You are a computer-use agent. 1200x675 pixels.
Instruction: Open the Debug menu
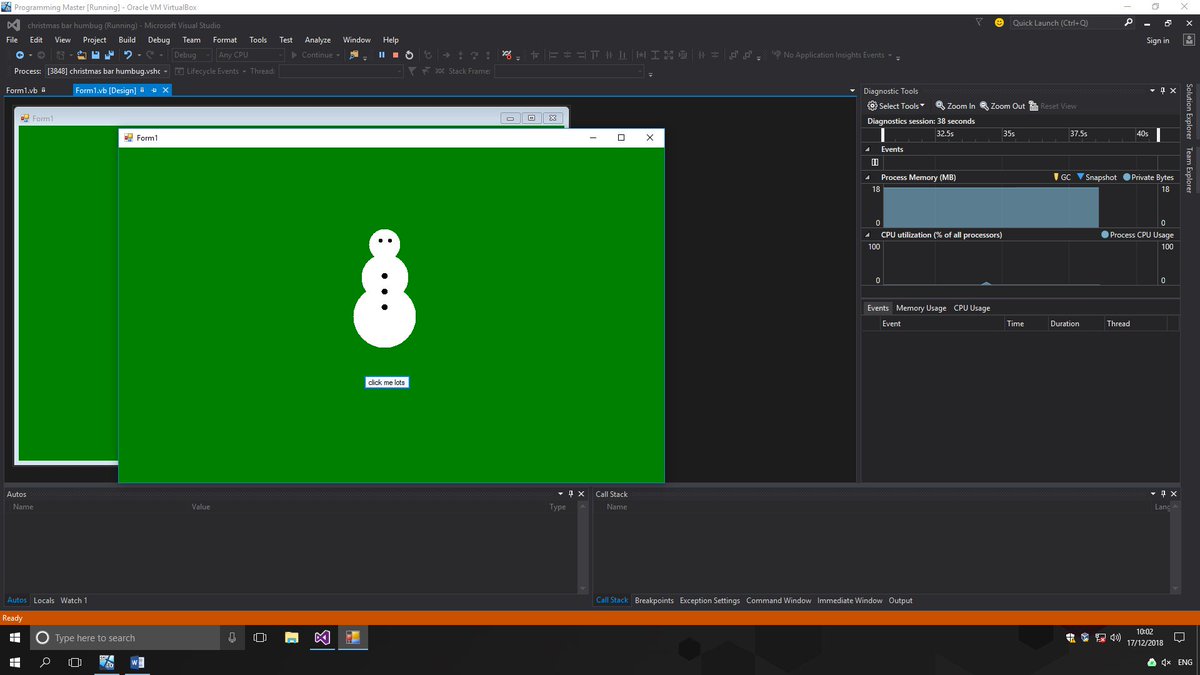tap(159, 40)
